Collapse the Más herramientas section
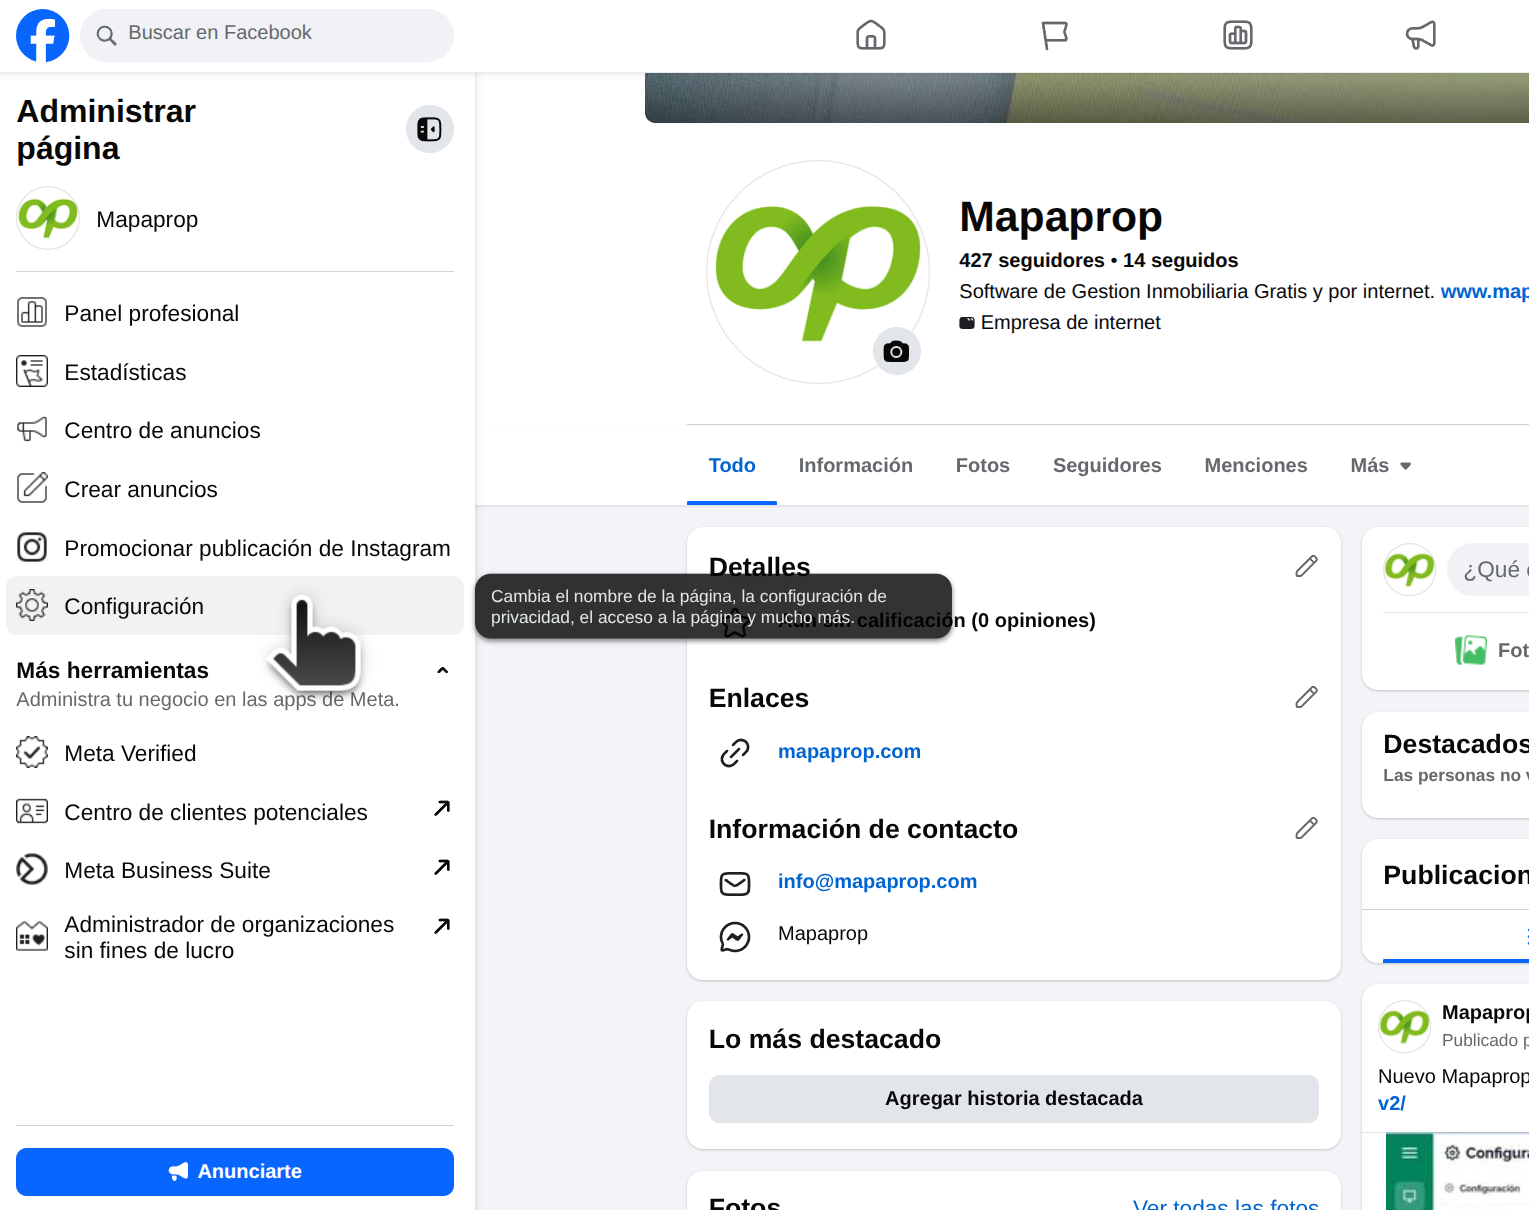Viewport: 1529px width, 1210px height. 442,671
